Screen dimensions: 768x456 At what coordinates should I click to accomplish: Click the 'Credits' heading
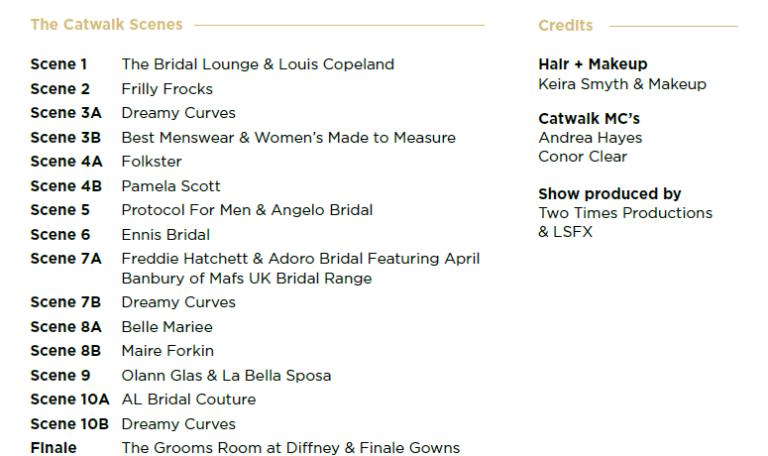[x=565, y=25]
